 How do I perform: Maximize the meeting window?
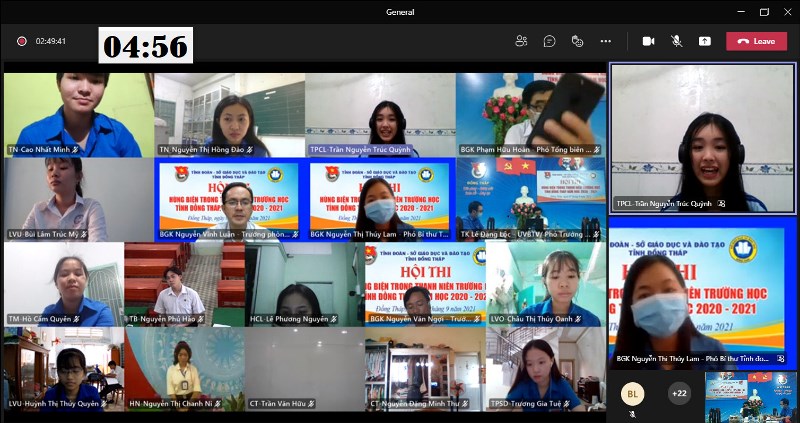coord(764,12)
